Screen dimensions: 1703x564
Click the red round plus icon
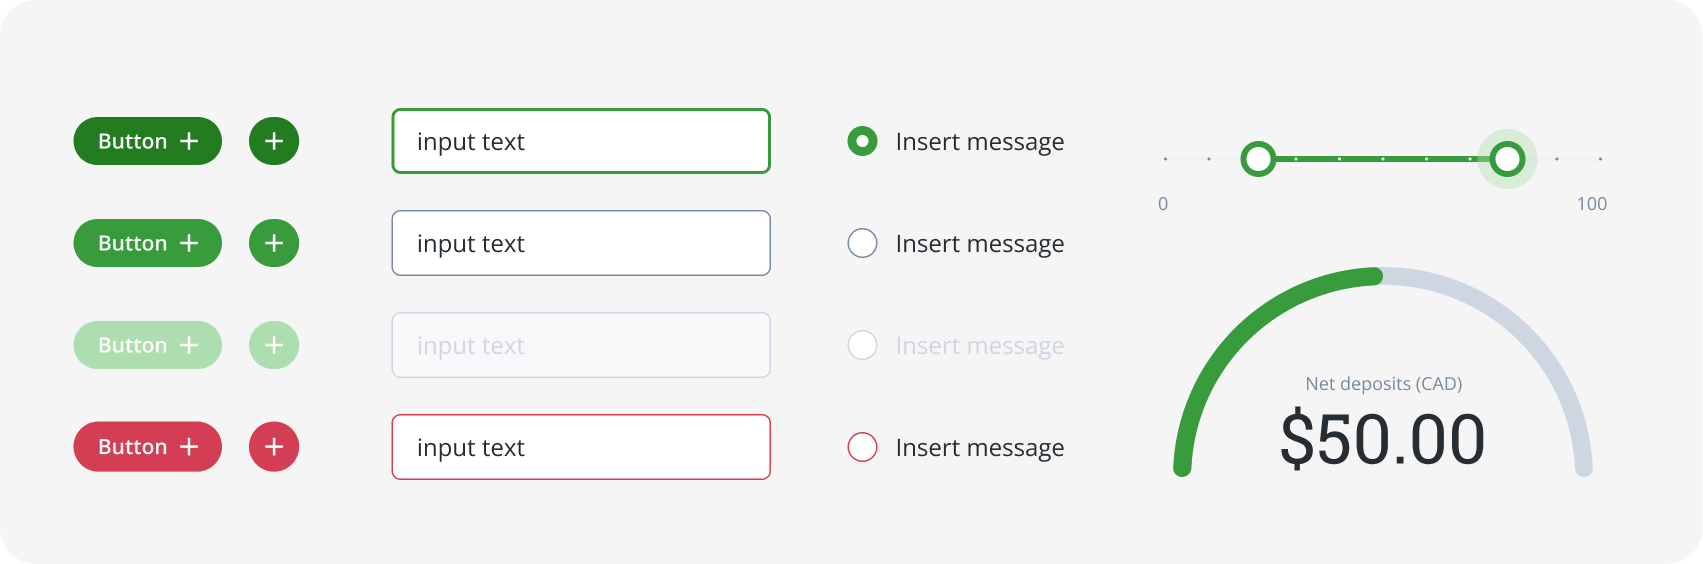point(274,447)
